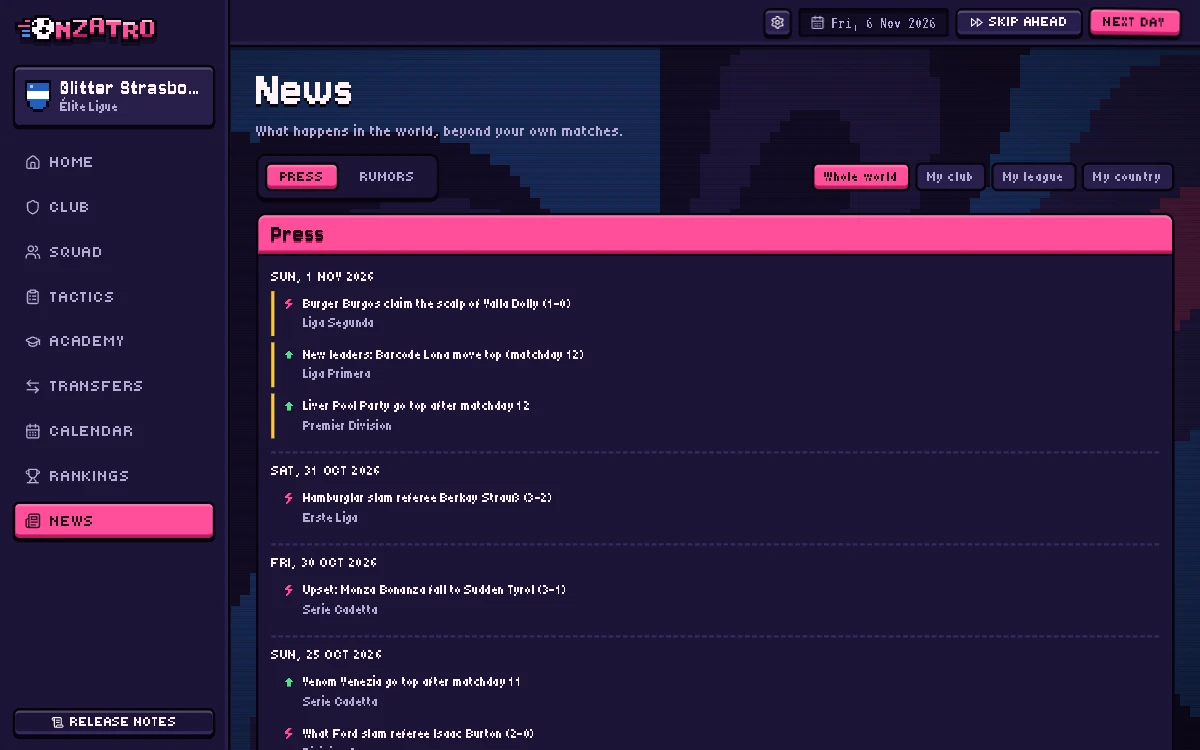This screenshot has width=1200, height=750.
Task: Filter news by My league
Action: tap(1033, 177)
